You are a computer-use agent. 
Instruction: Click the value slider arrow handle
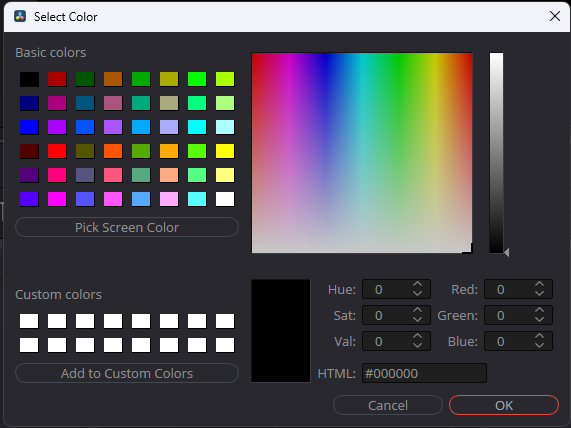pos(507,252)
